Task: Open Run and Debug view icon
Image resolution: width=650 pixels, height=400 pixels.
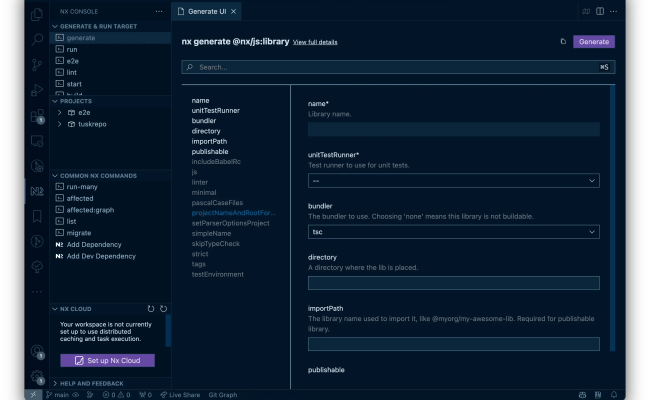Action: tap(37, 90)
